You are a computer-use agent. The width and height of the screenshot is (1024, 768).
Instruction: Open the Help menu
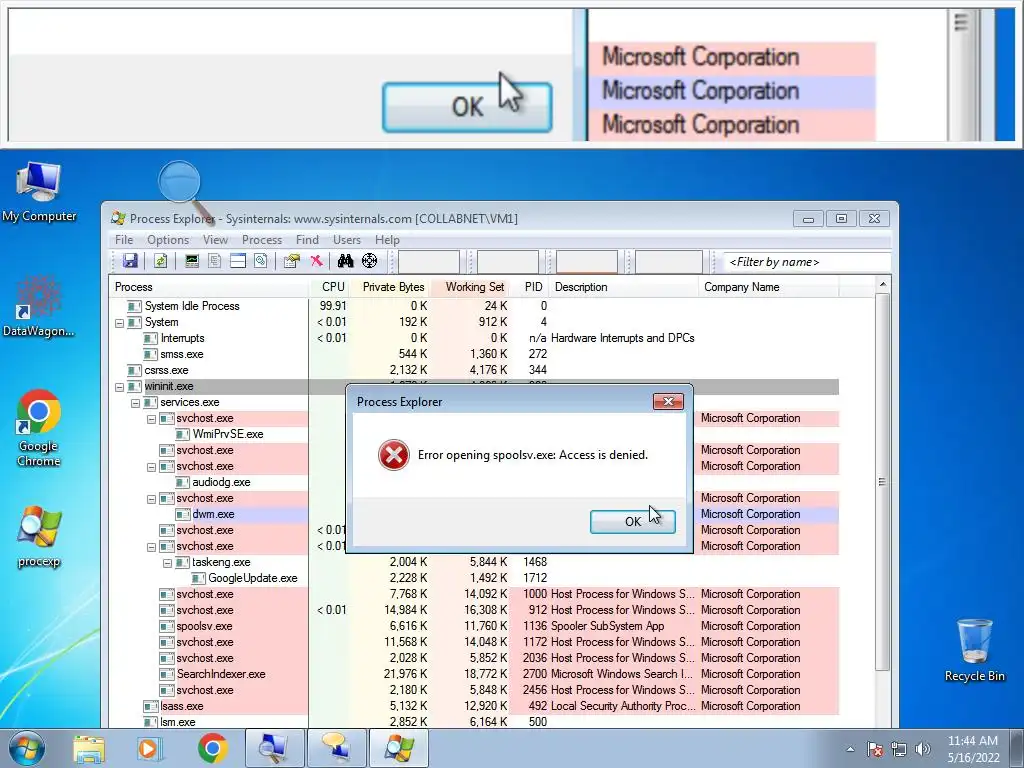(x=387, y=240)
